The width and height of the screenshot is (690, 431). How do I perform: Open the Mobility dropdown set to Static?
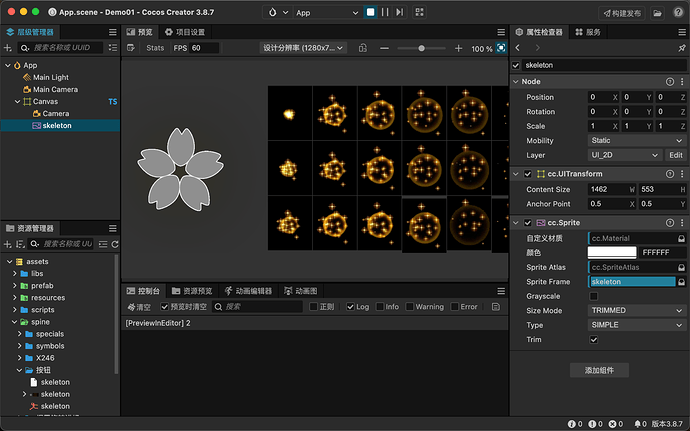[x=636, y=141]
